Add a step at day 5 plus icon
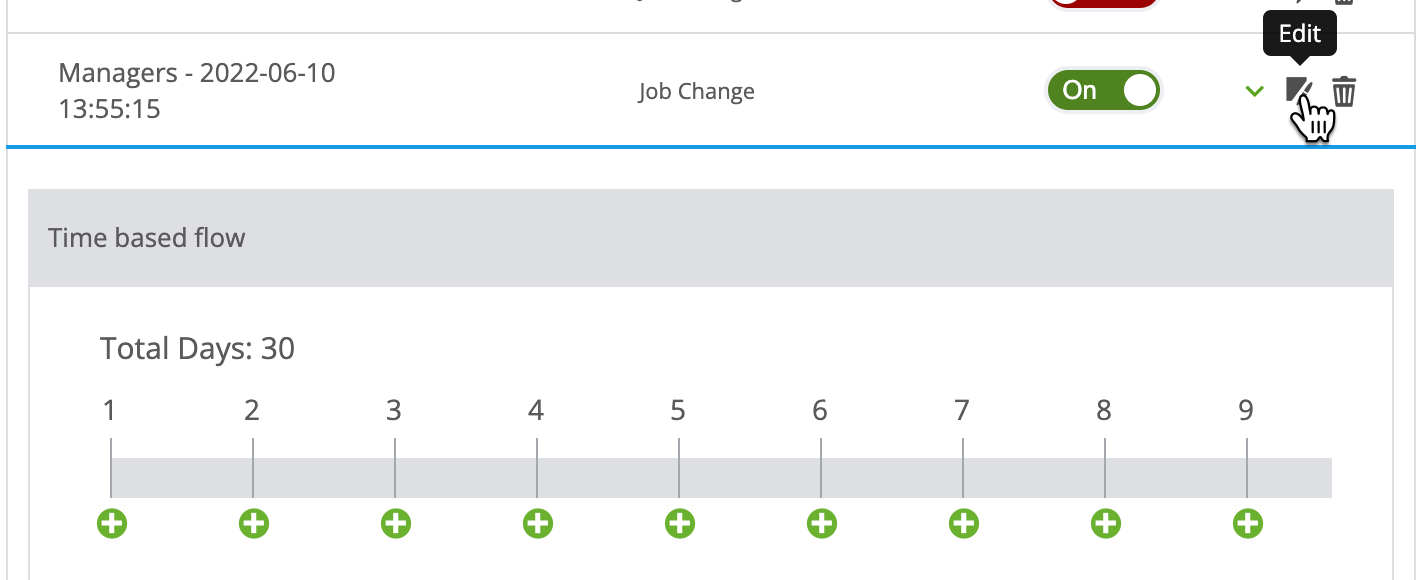1424x580 pixels. point(679,522)
